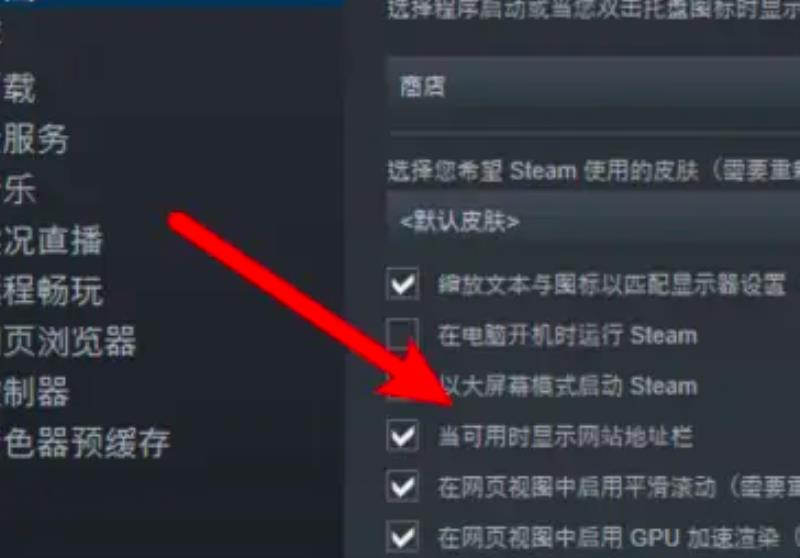Open the 商店 startup window dropdown
The width and height of the screenshot is (800, 558).
click(x=593, y=87)
